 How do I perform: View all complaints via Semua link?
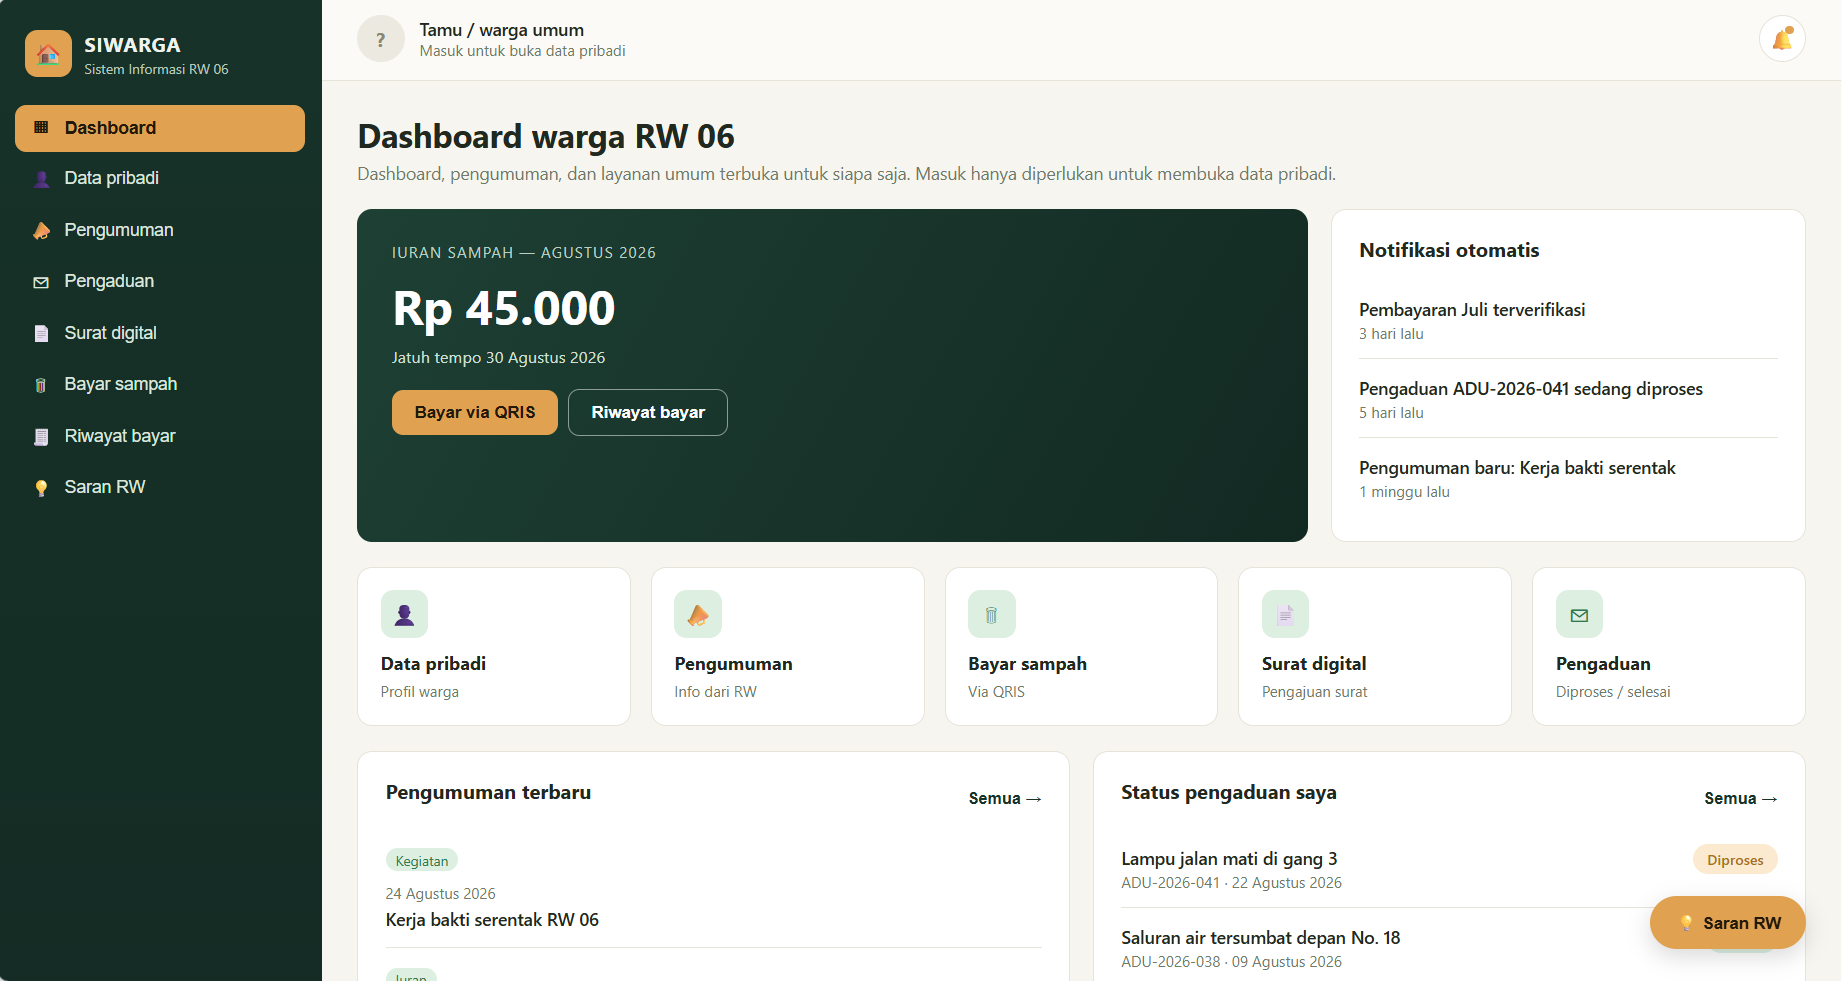1741,798
